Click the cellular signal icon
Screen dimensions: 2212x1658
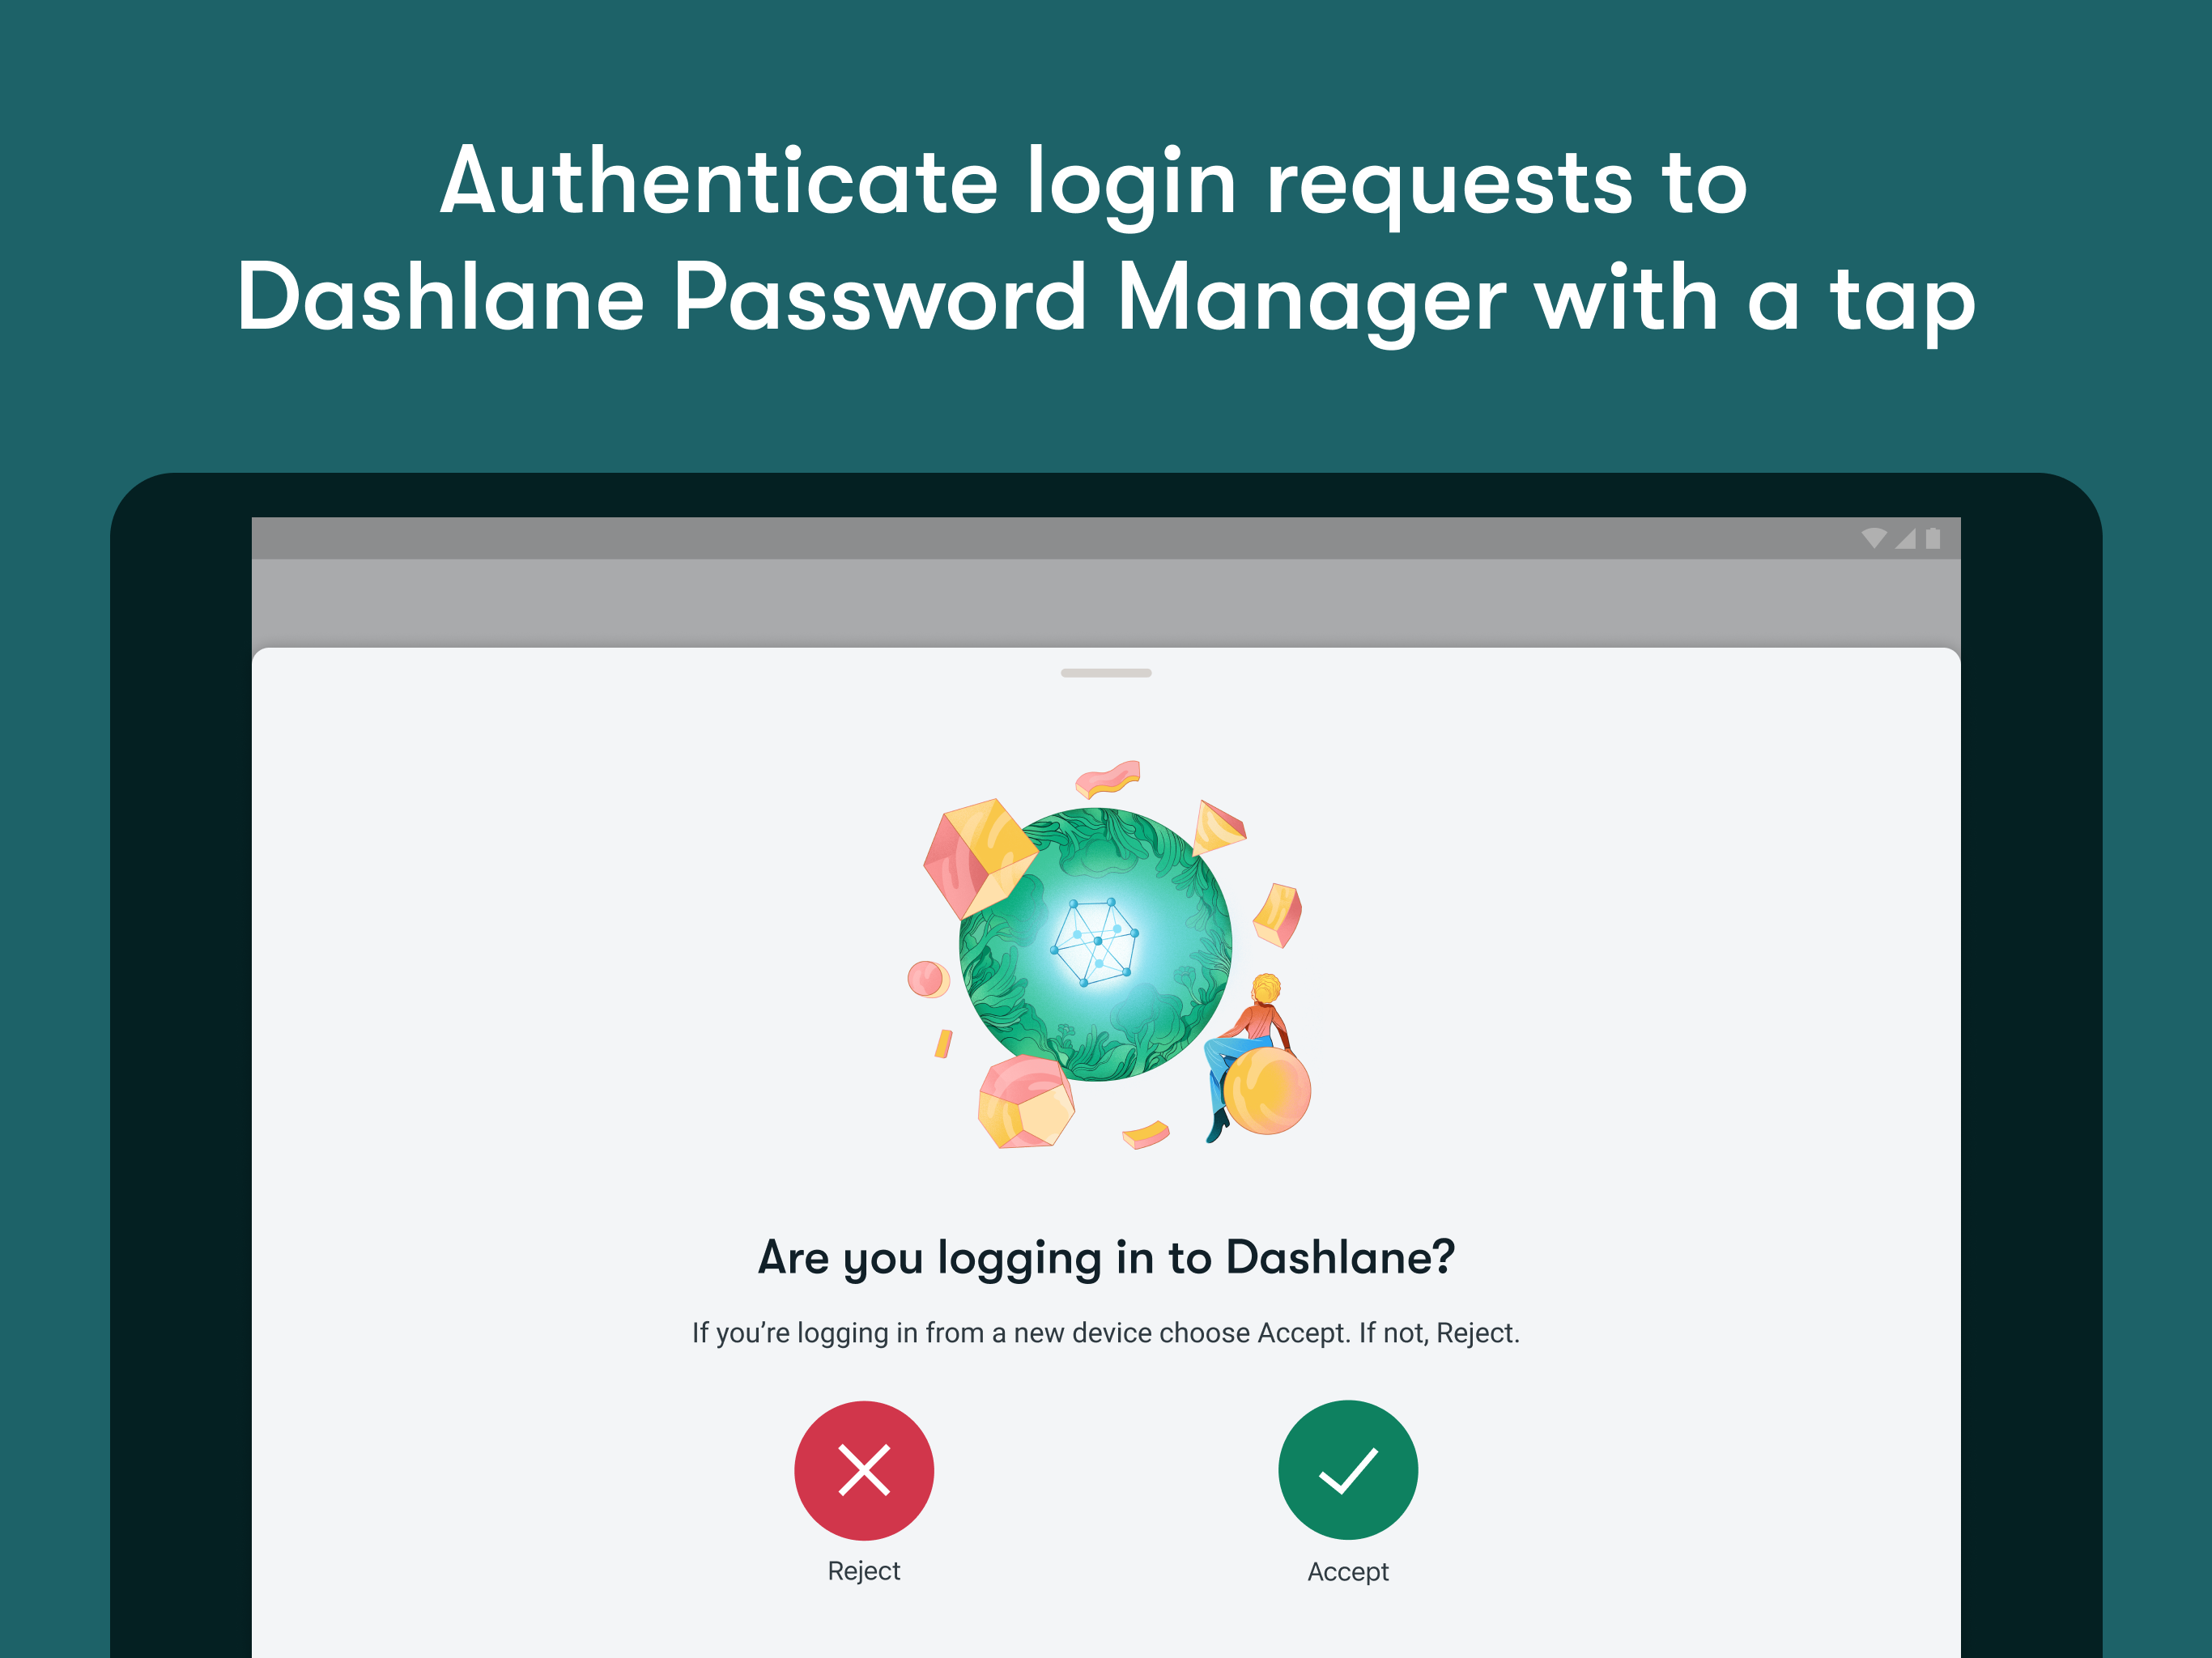pyautogui.click(x=1906, y=539)
